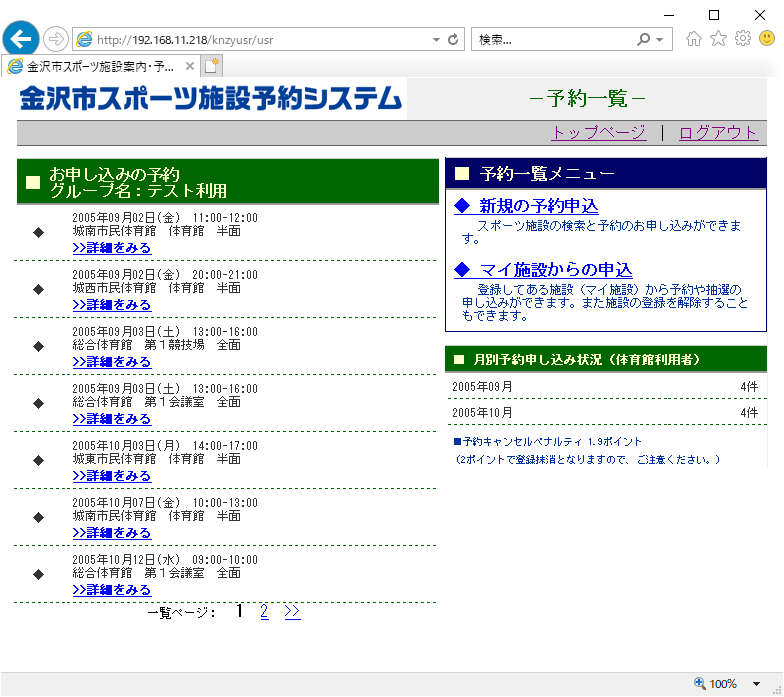View details for 09月03日 第1会議室 reservation

(112, 418)
